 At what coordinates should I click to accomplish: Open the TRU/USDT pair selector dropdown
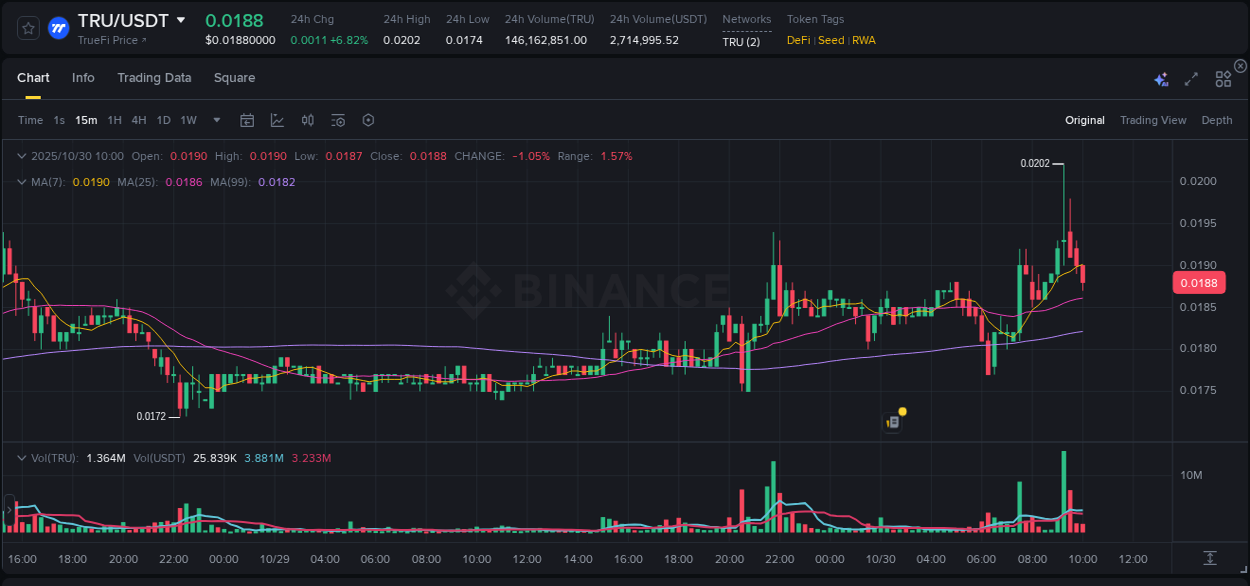coord(180,19)
